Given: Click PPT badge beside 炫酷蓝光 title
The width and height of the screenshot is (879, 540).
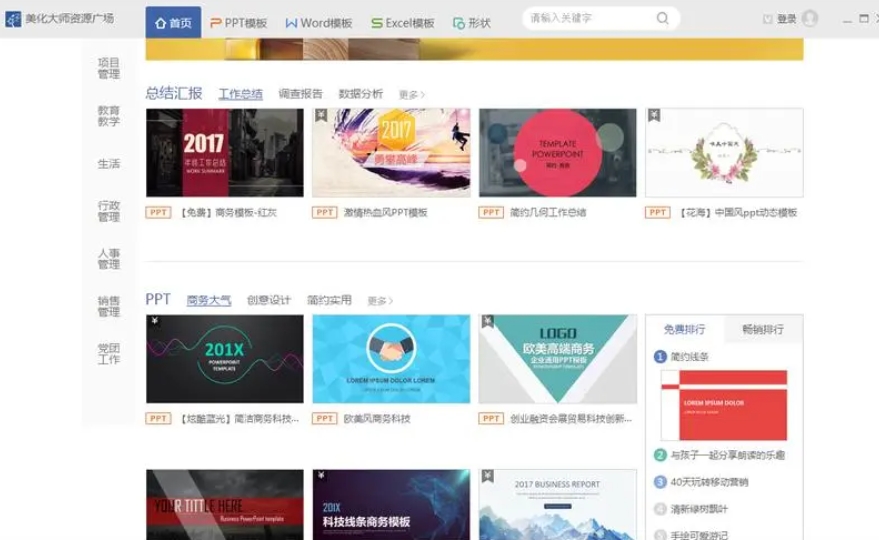Looking at the screenshot, I should [158, 418].
